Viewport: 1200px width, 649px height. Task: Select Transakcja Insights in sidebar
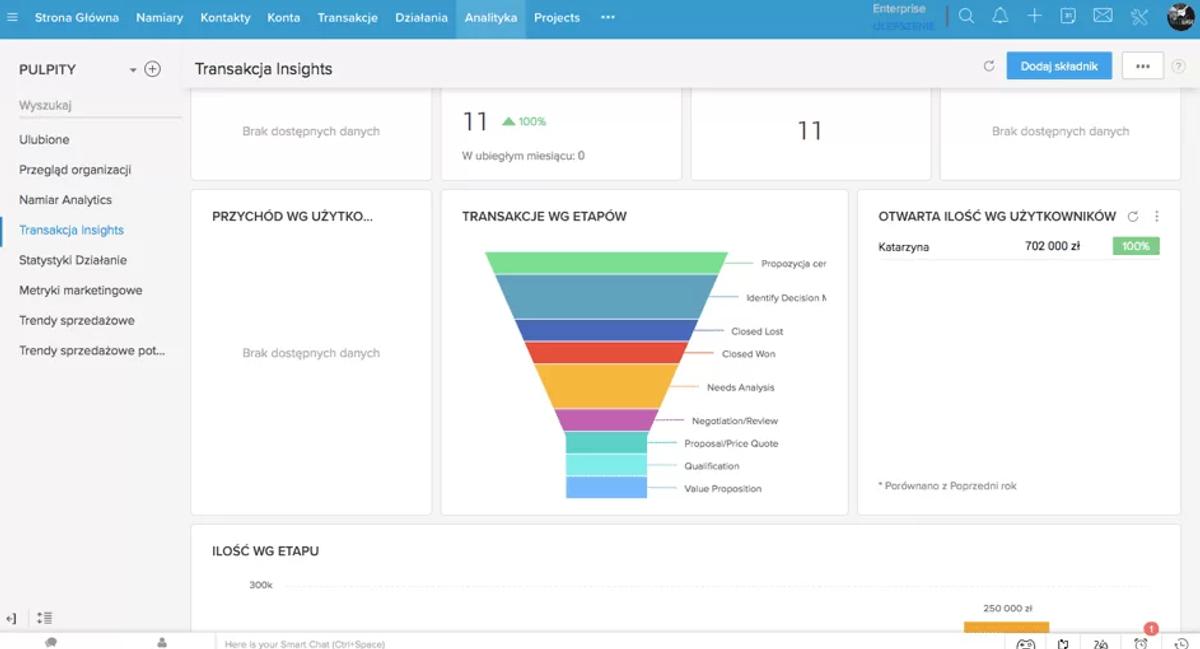(71, 230)
